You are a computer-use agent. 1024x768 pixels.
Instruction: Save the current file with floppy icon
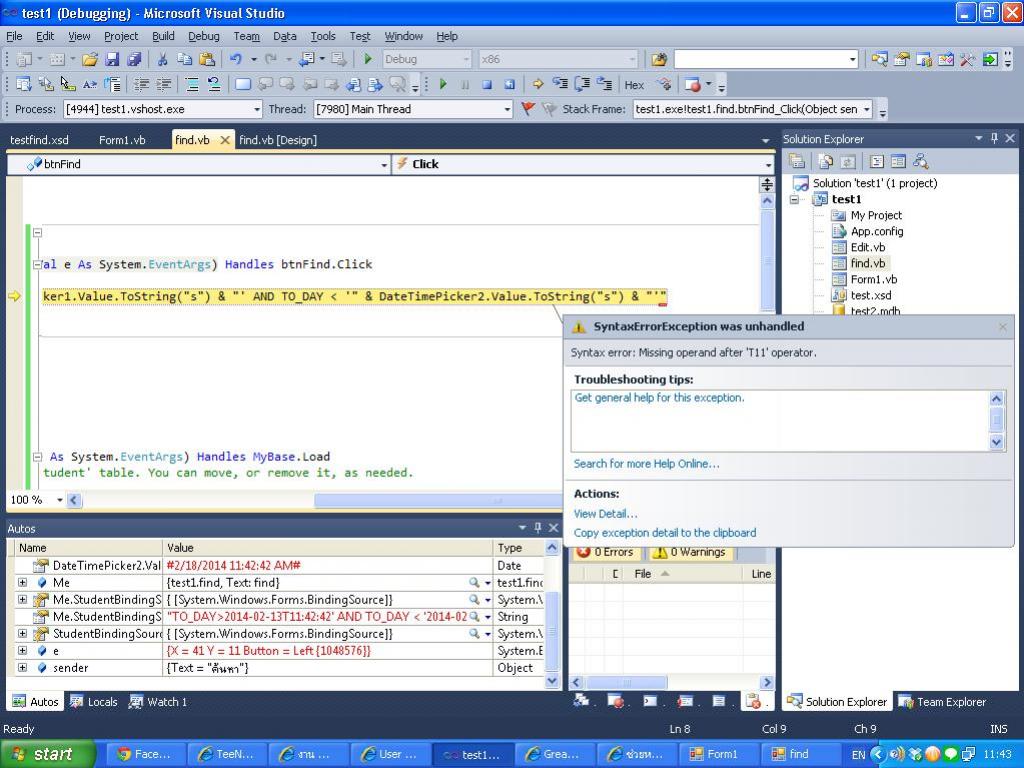[x=112, y=59]
